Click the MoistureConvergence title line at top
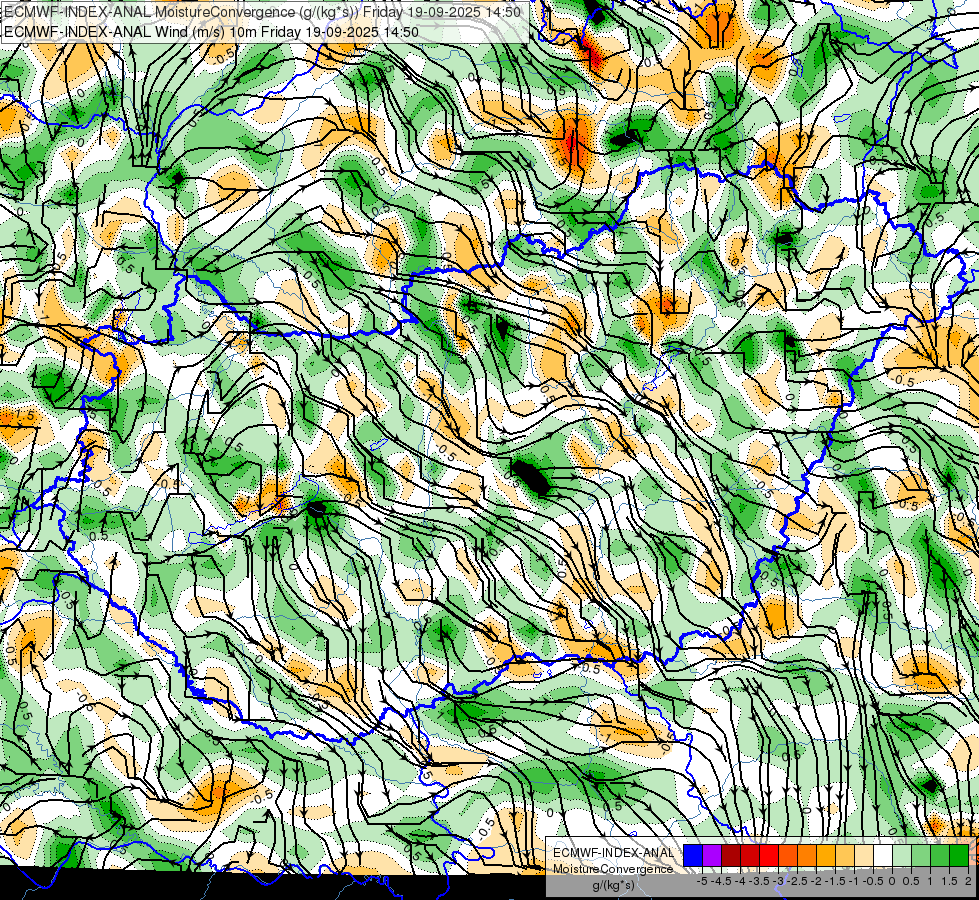Viewport: 979px width, 900px height. click(x=262, y=12)
